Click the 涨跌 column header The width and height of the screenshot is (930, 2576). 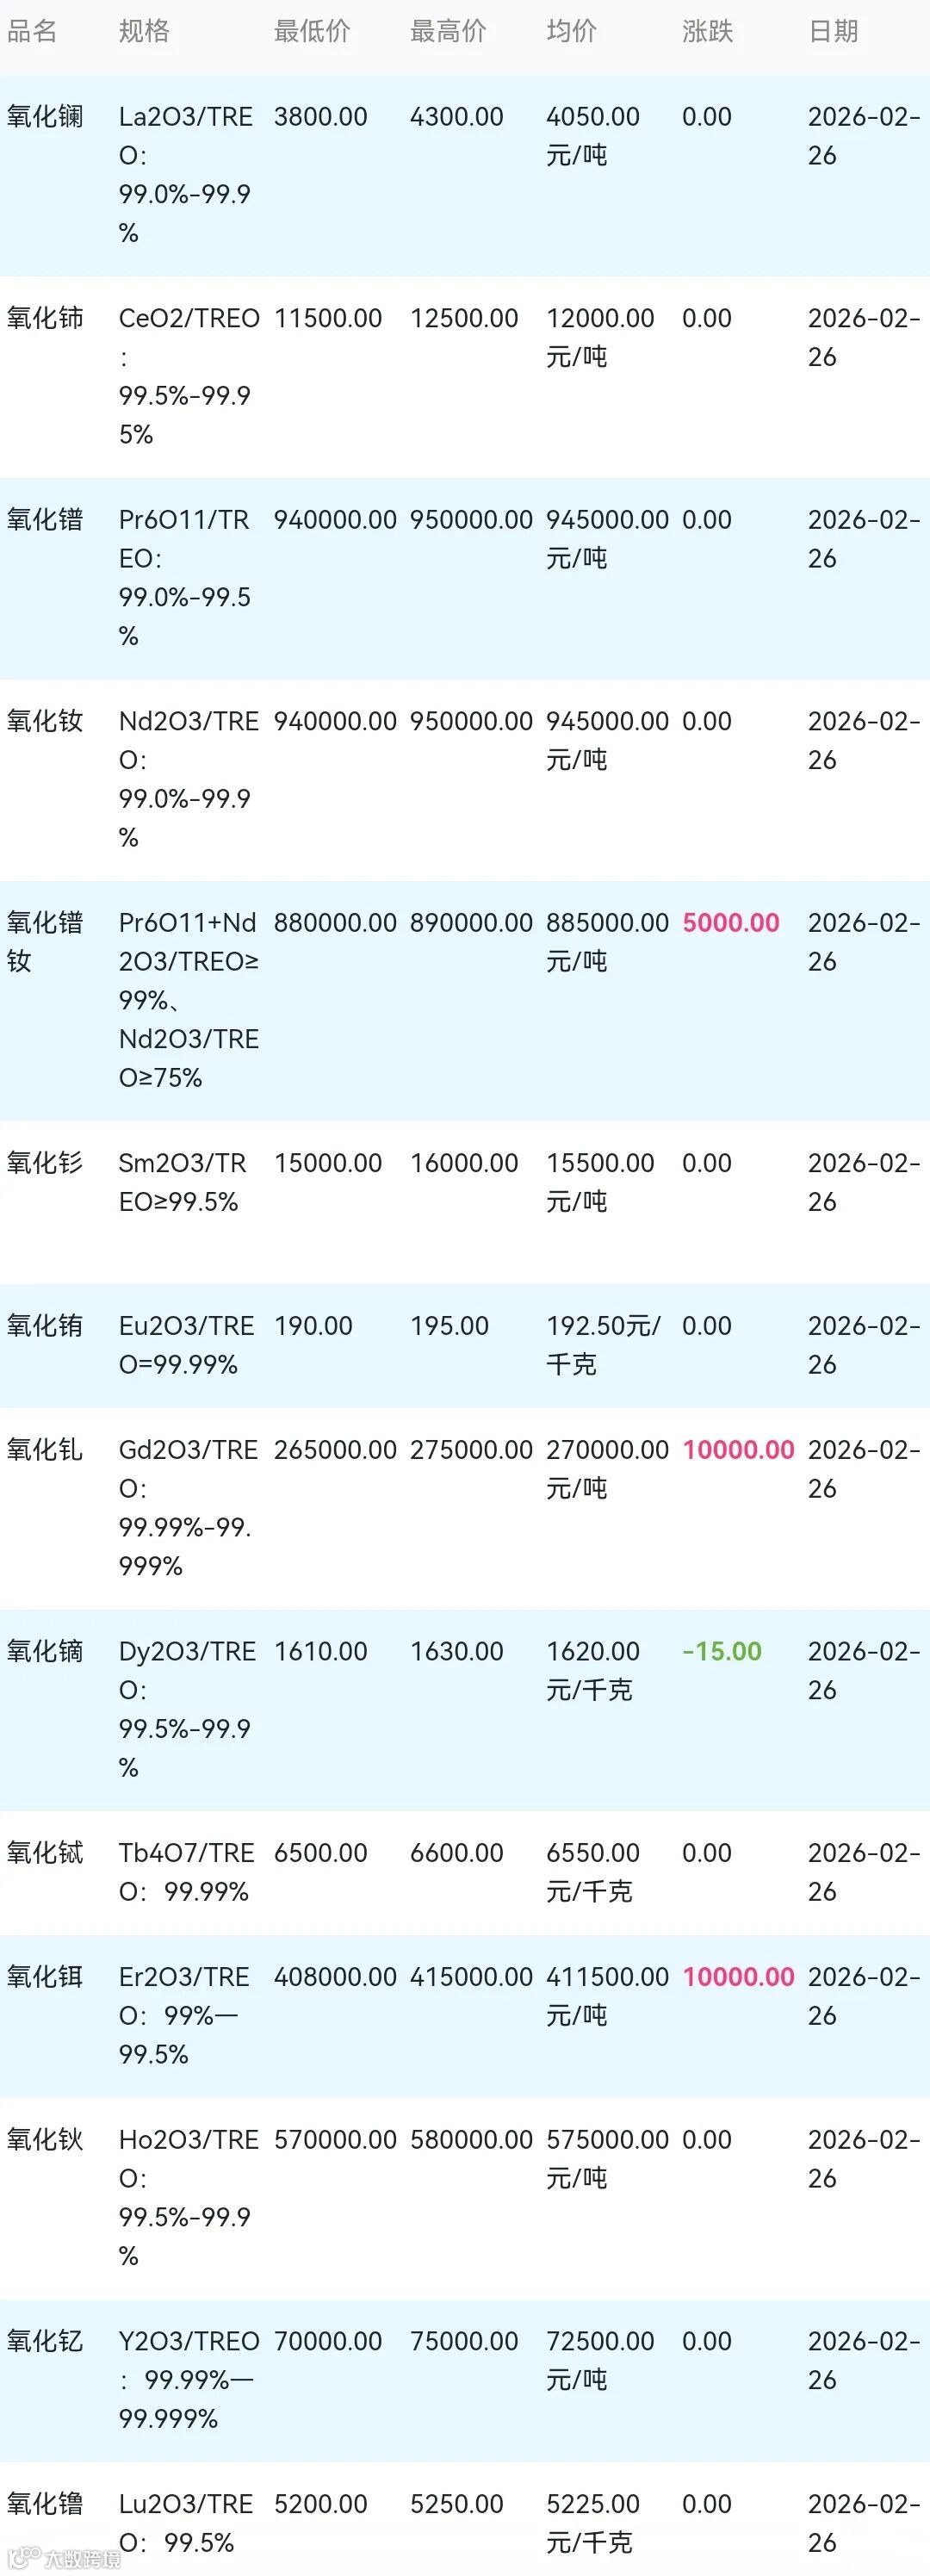point(707,31)
